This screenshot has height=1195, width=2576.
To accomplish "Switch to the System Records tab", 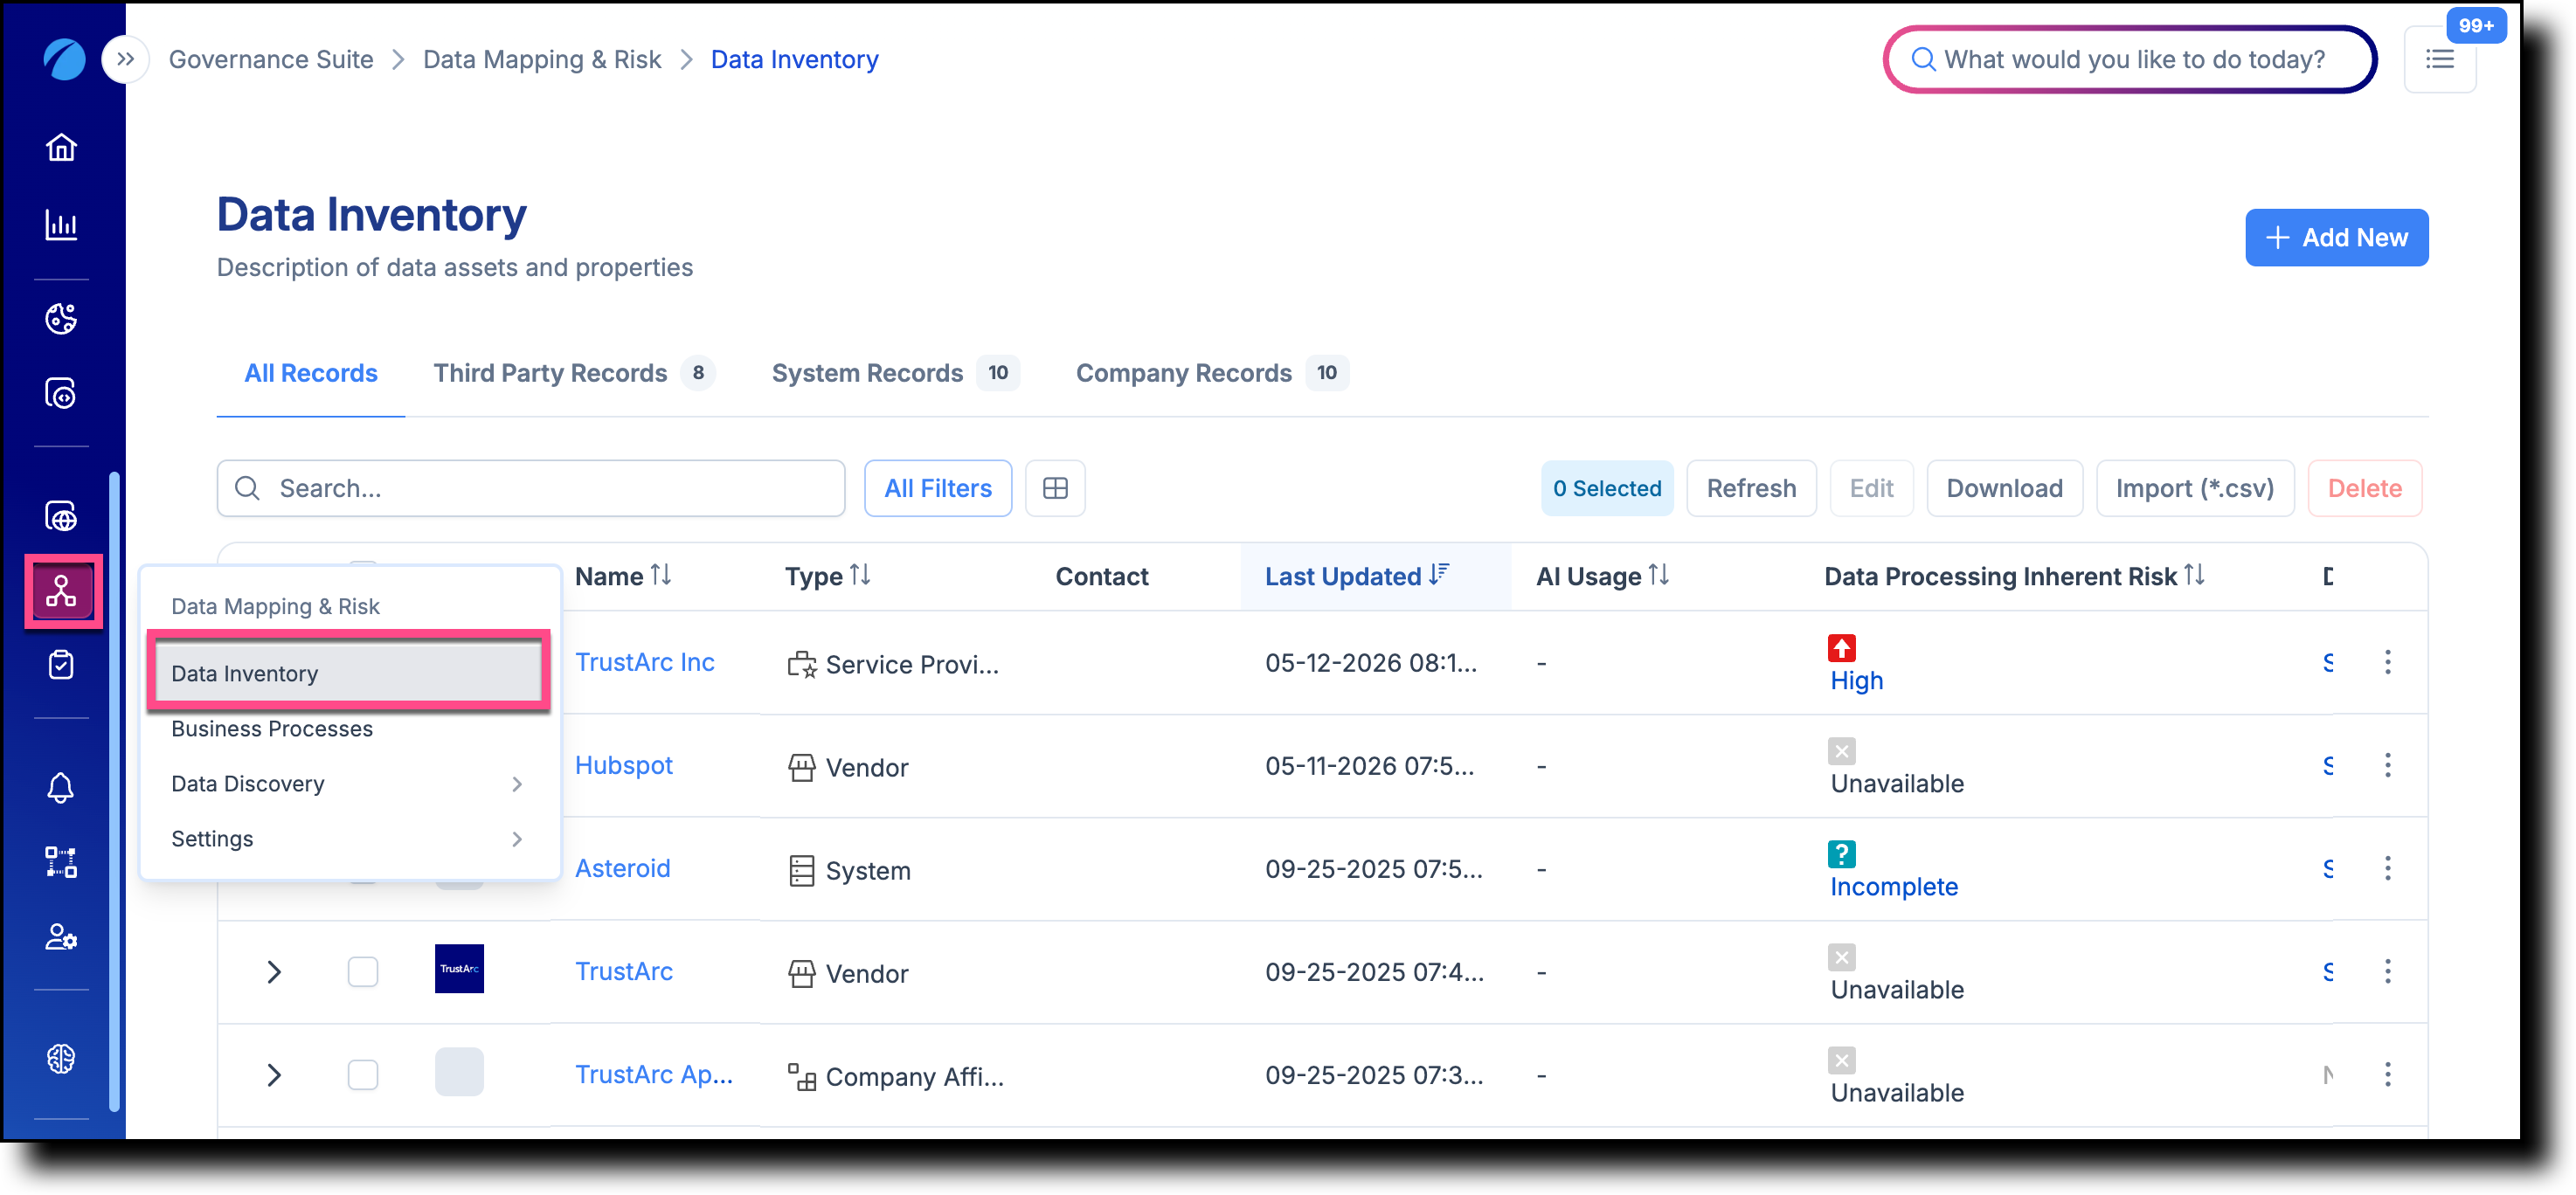I will [x=895, y=373].
